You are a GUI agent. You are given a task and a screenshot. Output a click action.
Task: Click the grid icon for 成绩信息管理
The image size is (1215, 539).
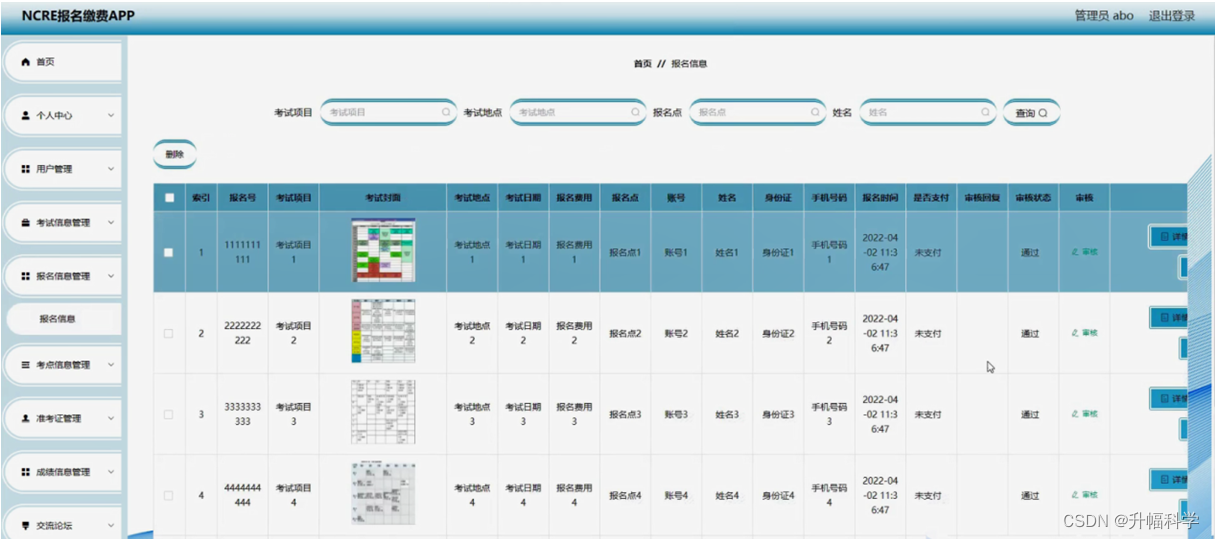point(26,472)
